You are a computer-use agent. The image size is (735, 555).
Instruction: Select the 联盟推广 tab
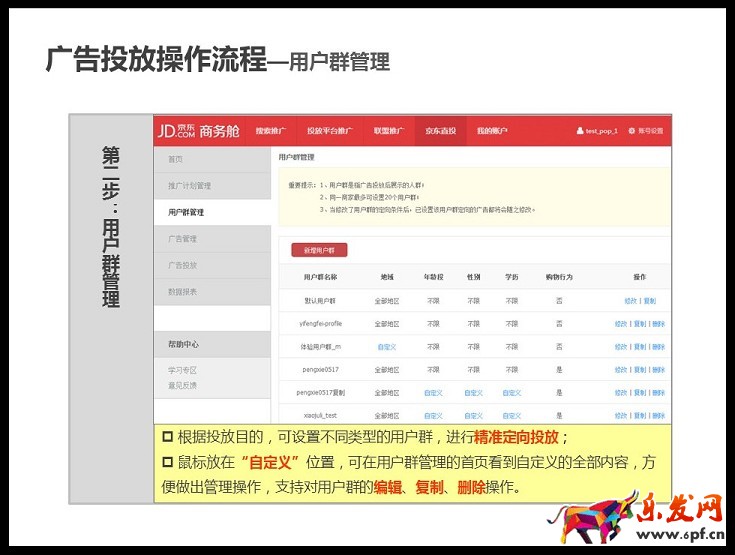click(388, 131)
